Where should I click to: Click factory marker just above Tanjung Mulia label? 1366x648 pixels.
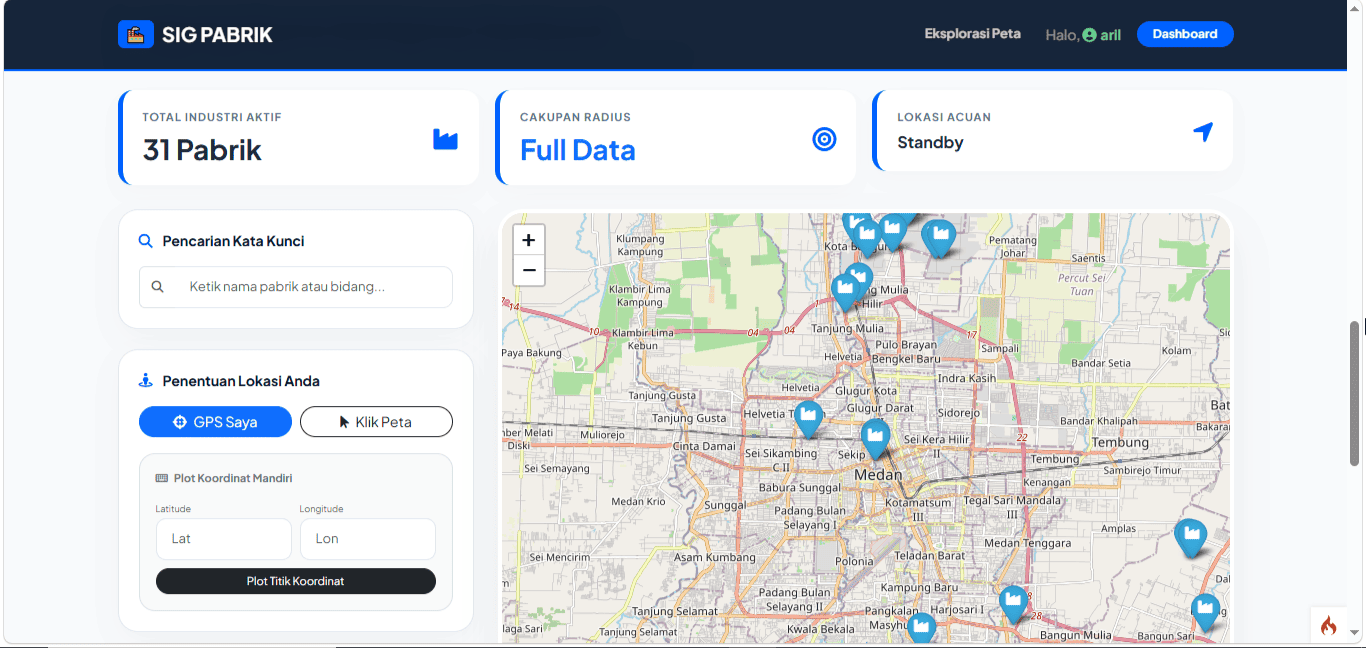click(845, 291)
